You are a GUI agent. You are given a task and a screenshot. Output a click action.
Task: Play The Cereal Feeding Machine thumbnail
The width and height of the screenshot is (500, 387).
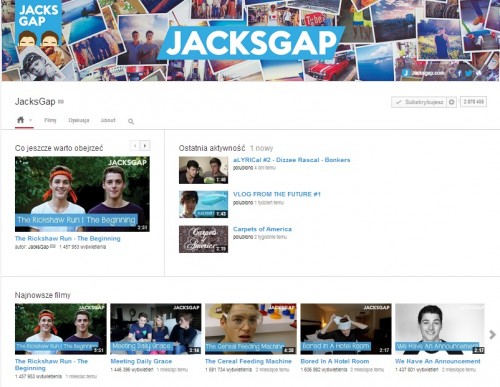tap(251, 329)
